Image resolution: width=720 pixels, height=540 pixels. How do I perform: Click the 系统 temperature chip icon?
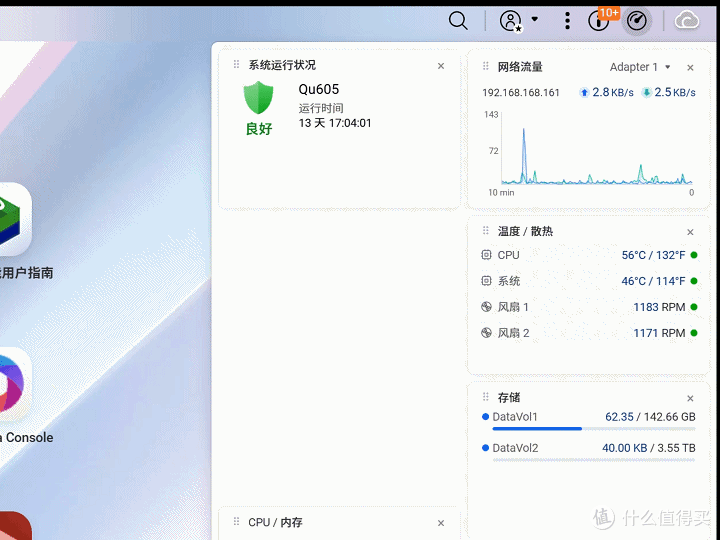(x=486, y=281)
